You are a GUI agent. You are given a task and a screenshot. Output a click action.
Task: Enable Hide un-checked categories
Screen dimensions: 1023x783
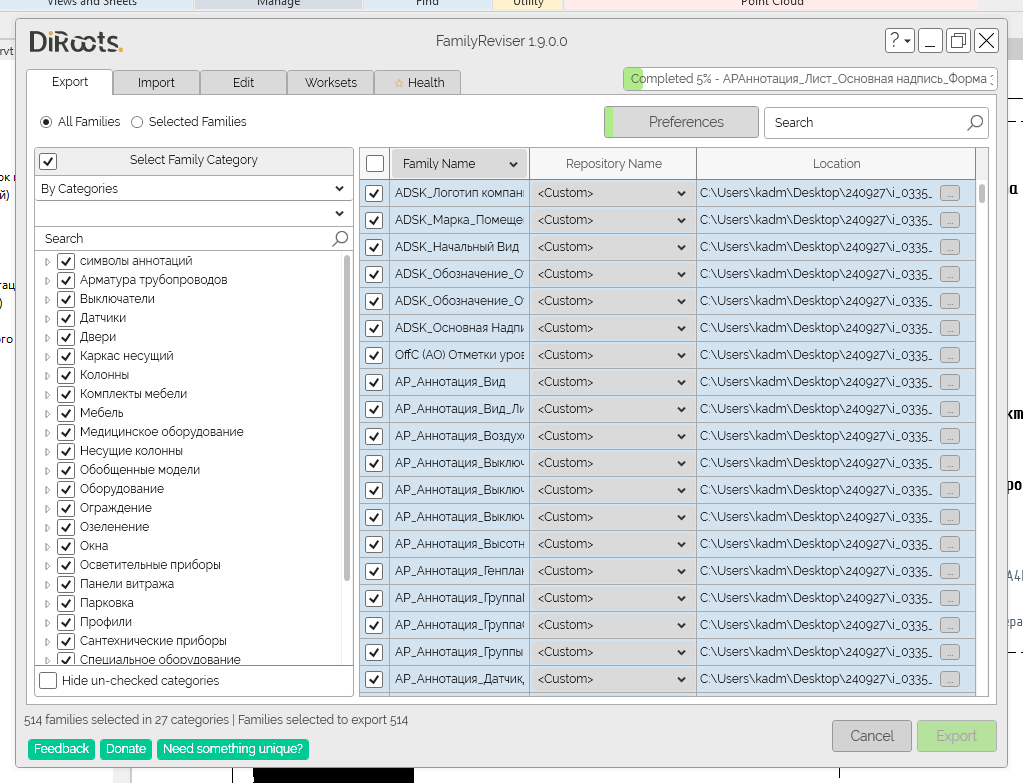[x=48, y=681]
